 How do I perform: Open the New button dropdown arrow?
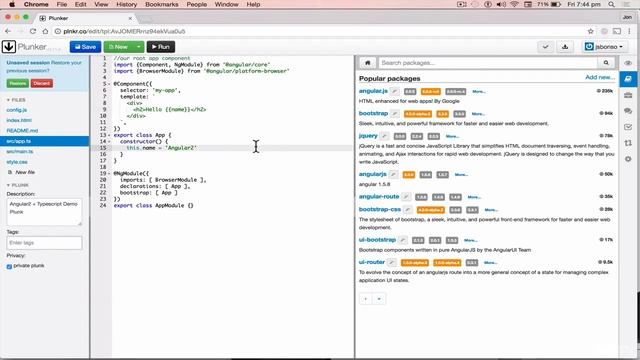(x=139, y=47)
